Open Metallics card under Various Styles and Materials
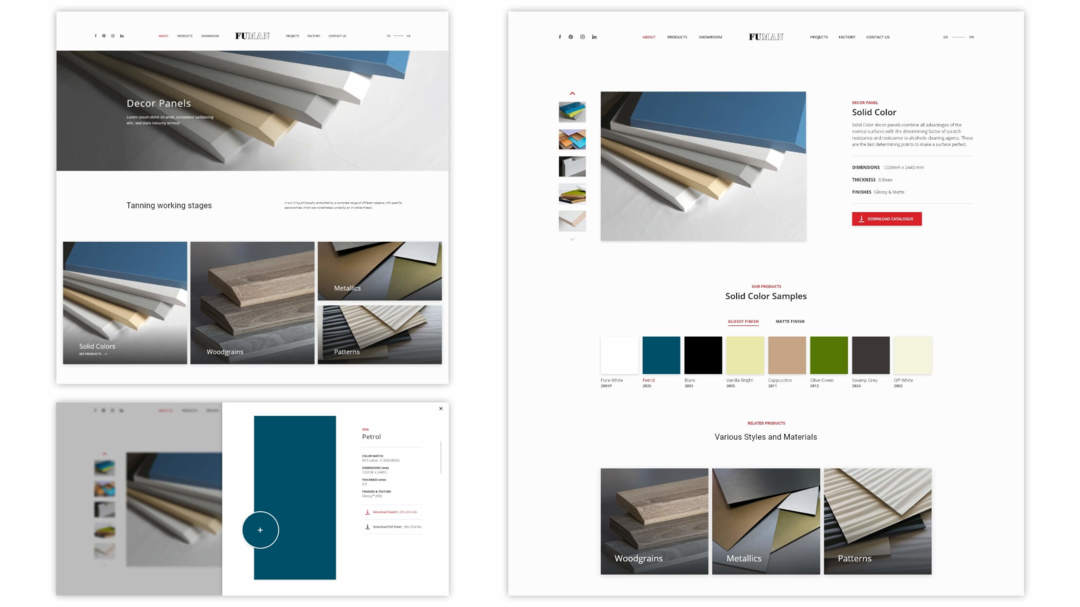Image resolution: width=1080 pixels, height=607 pixels. 766,522
